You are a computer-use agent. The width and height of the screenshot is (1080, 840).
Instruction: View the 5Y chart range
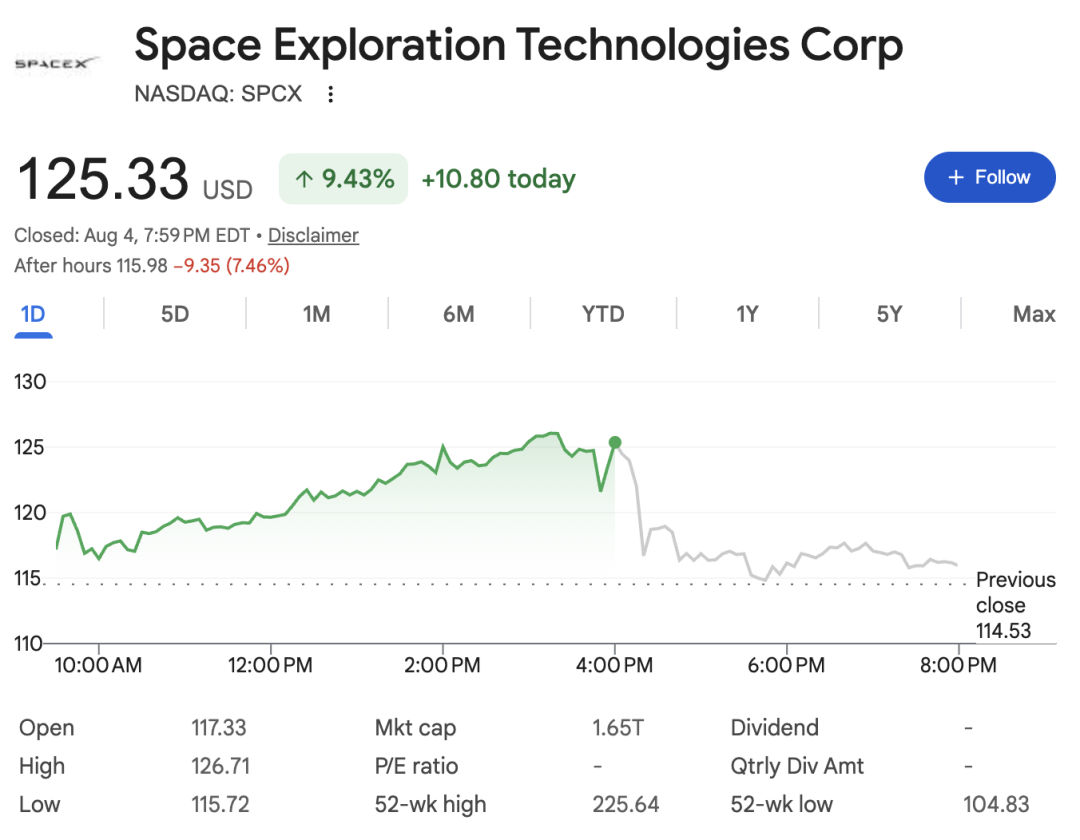(x=889, y=315)
